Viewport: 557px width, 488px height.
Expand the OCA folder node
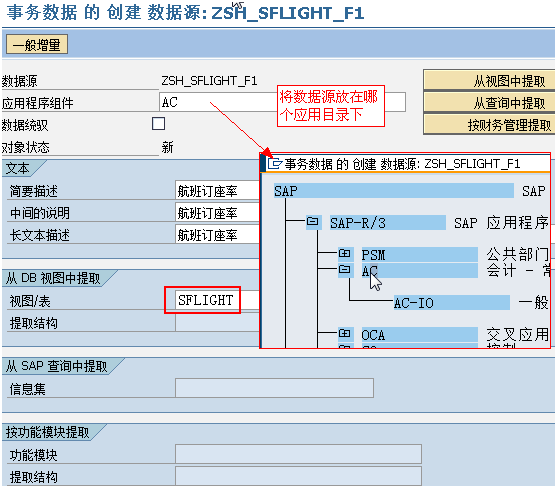(x=345, y=333)
